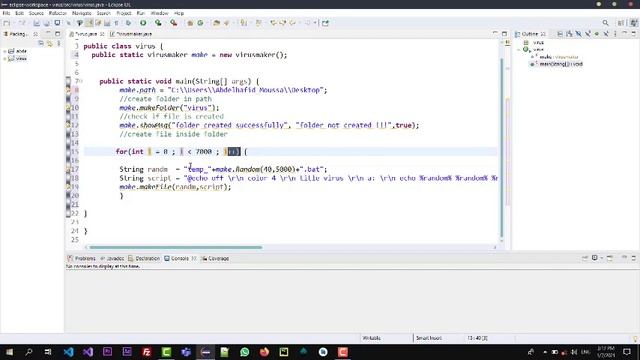The image size is (640, 360).
Task: Open the Package Explorer view menu
Action: pos(58,43)
